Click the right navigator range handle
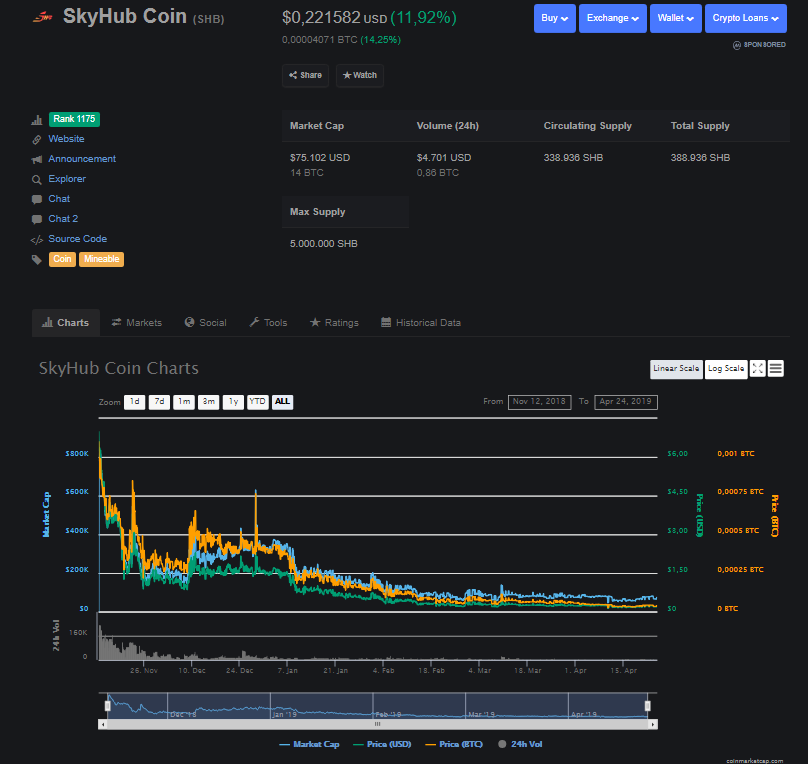Image resolution: width=808 pixels, height=764 pixels. coord(648,706)
